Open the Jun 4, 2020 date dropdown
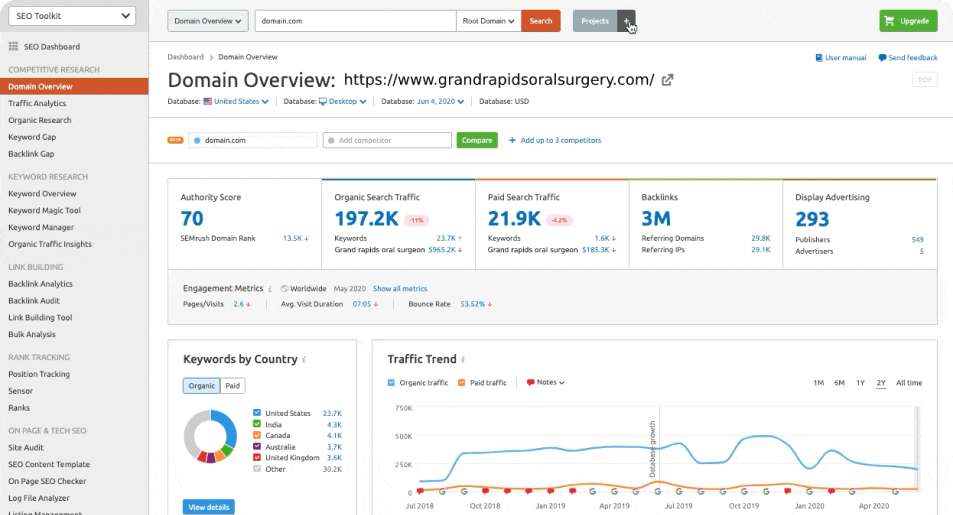 point(441,102)
